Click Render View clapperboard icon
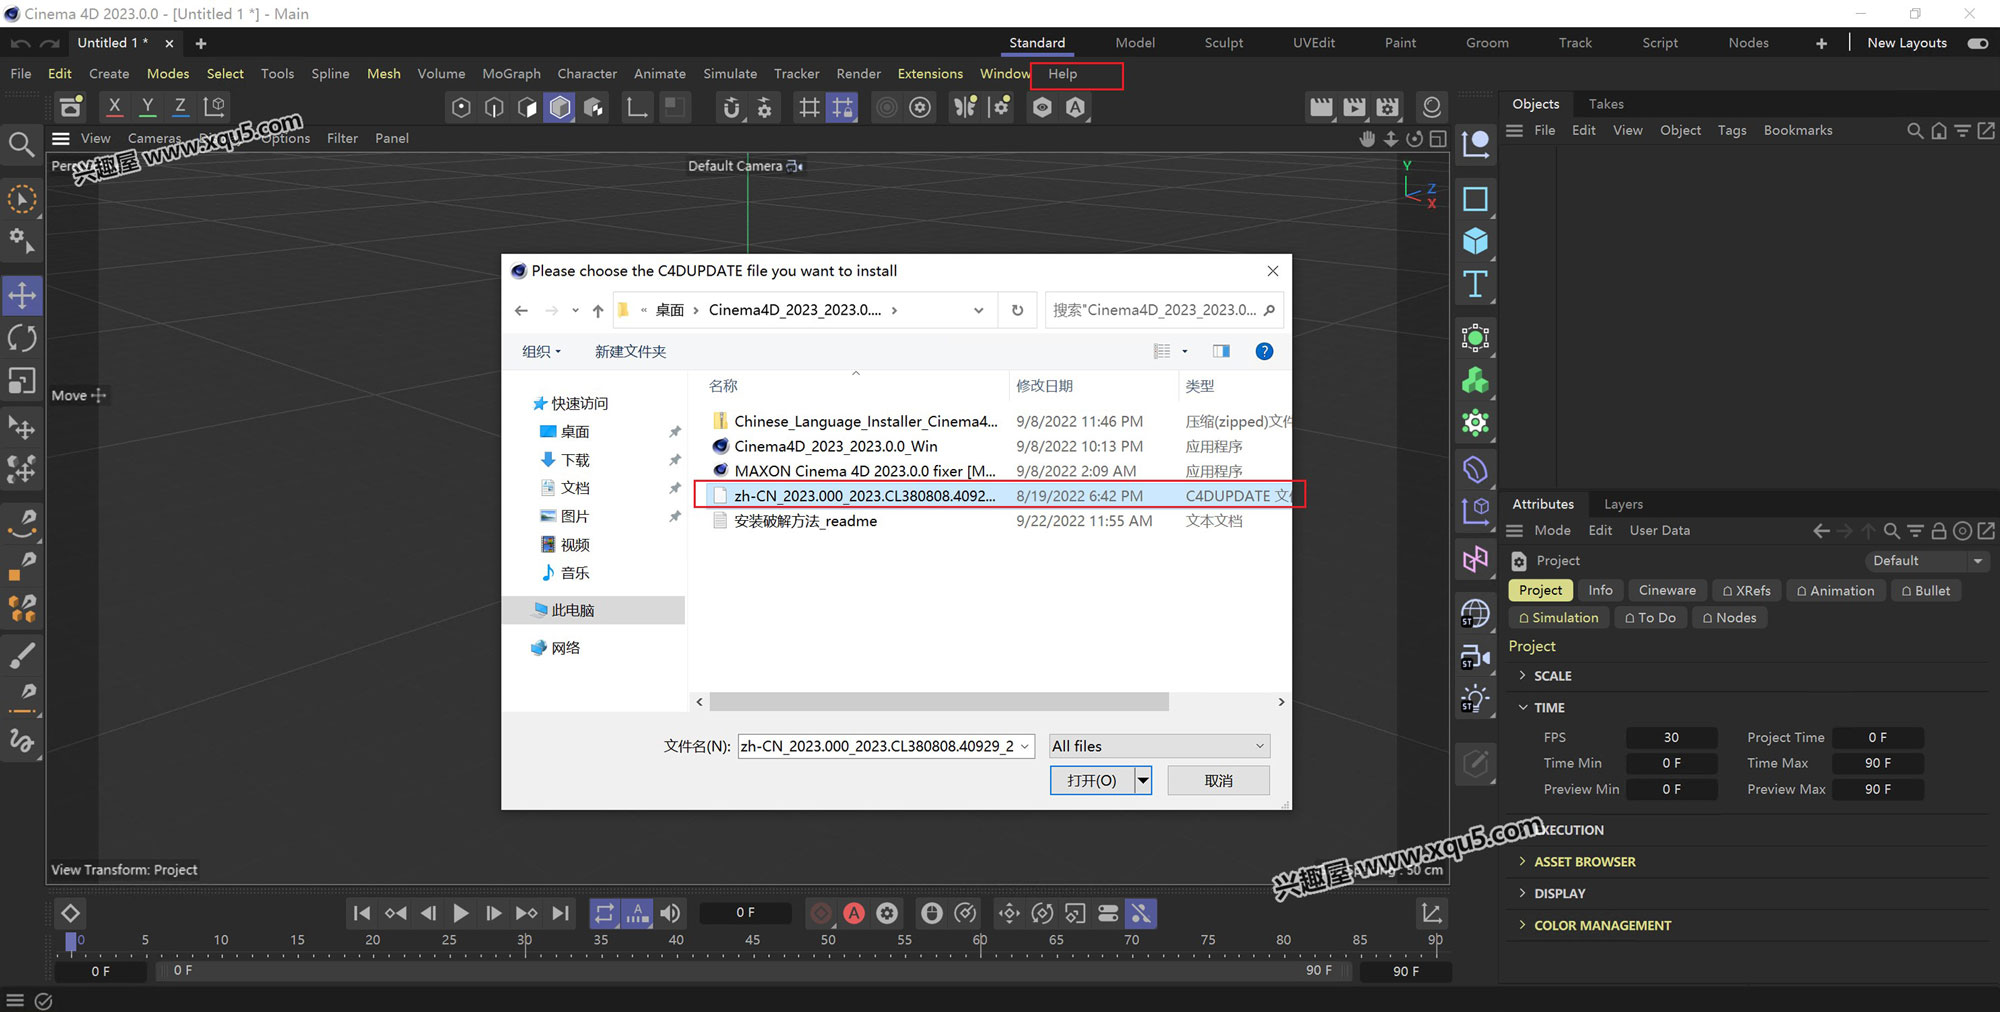 (1321, 107)
